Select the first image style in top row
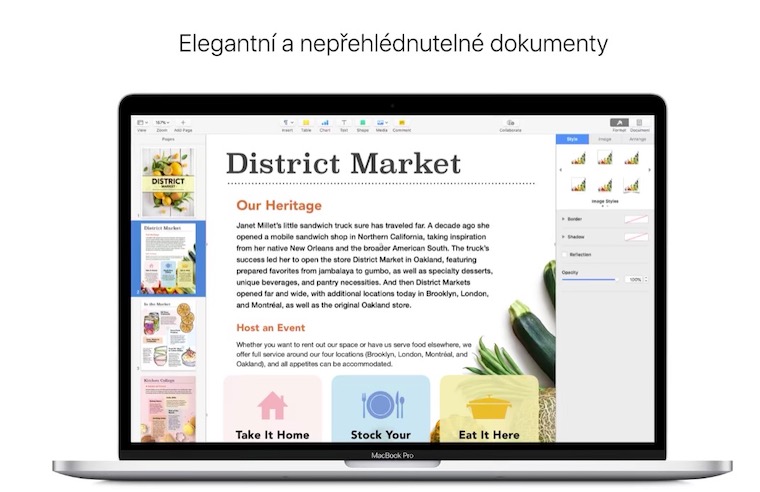760x492 pixels. (578, 159)
